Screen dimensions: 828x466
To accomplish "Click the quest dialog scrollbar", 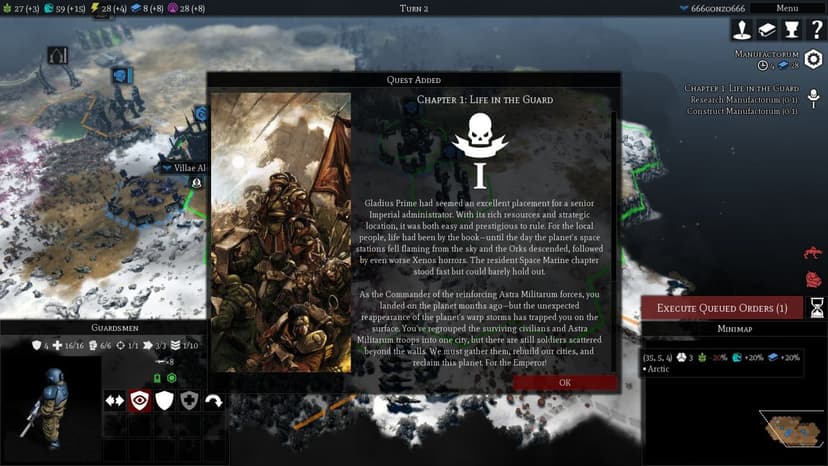I will (613, 240).
